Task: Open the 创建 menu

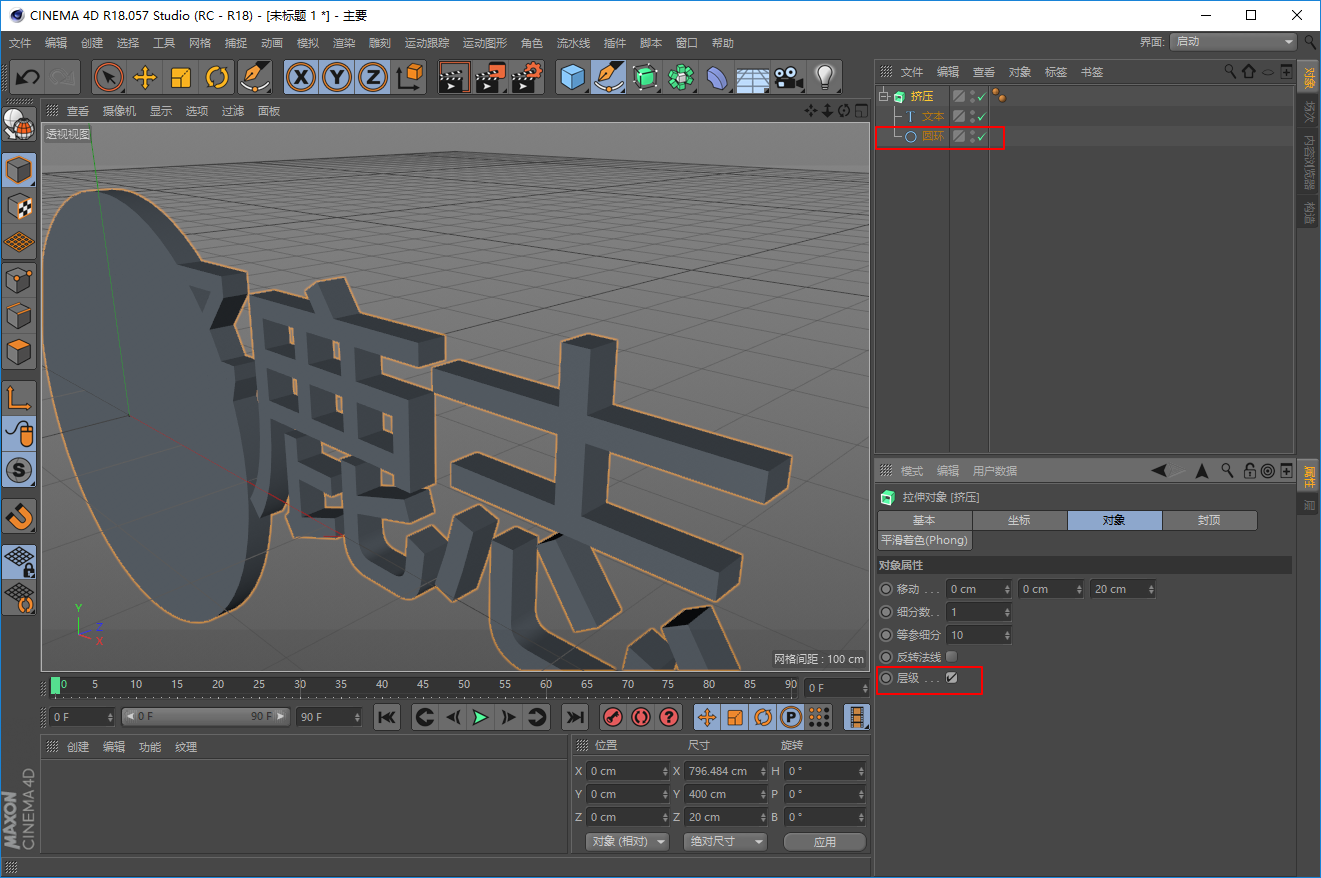Action: click(x=92, y=43)
